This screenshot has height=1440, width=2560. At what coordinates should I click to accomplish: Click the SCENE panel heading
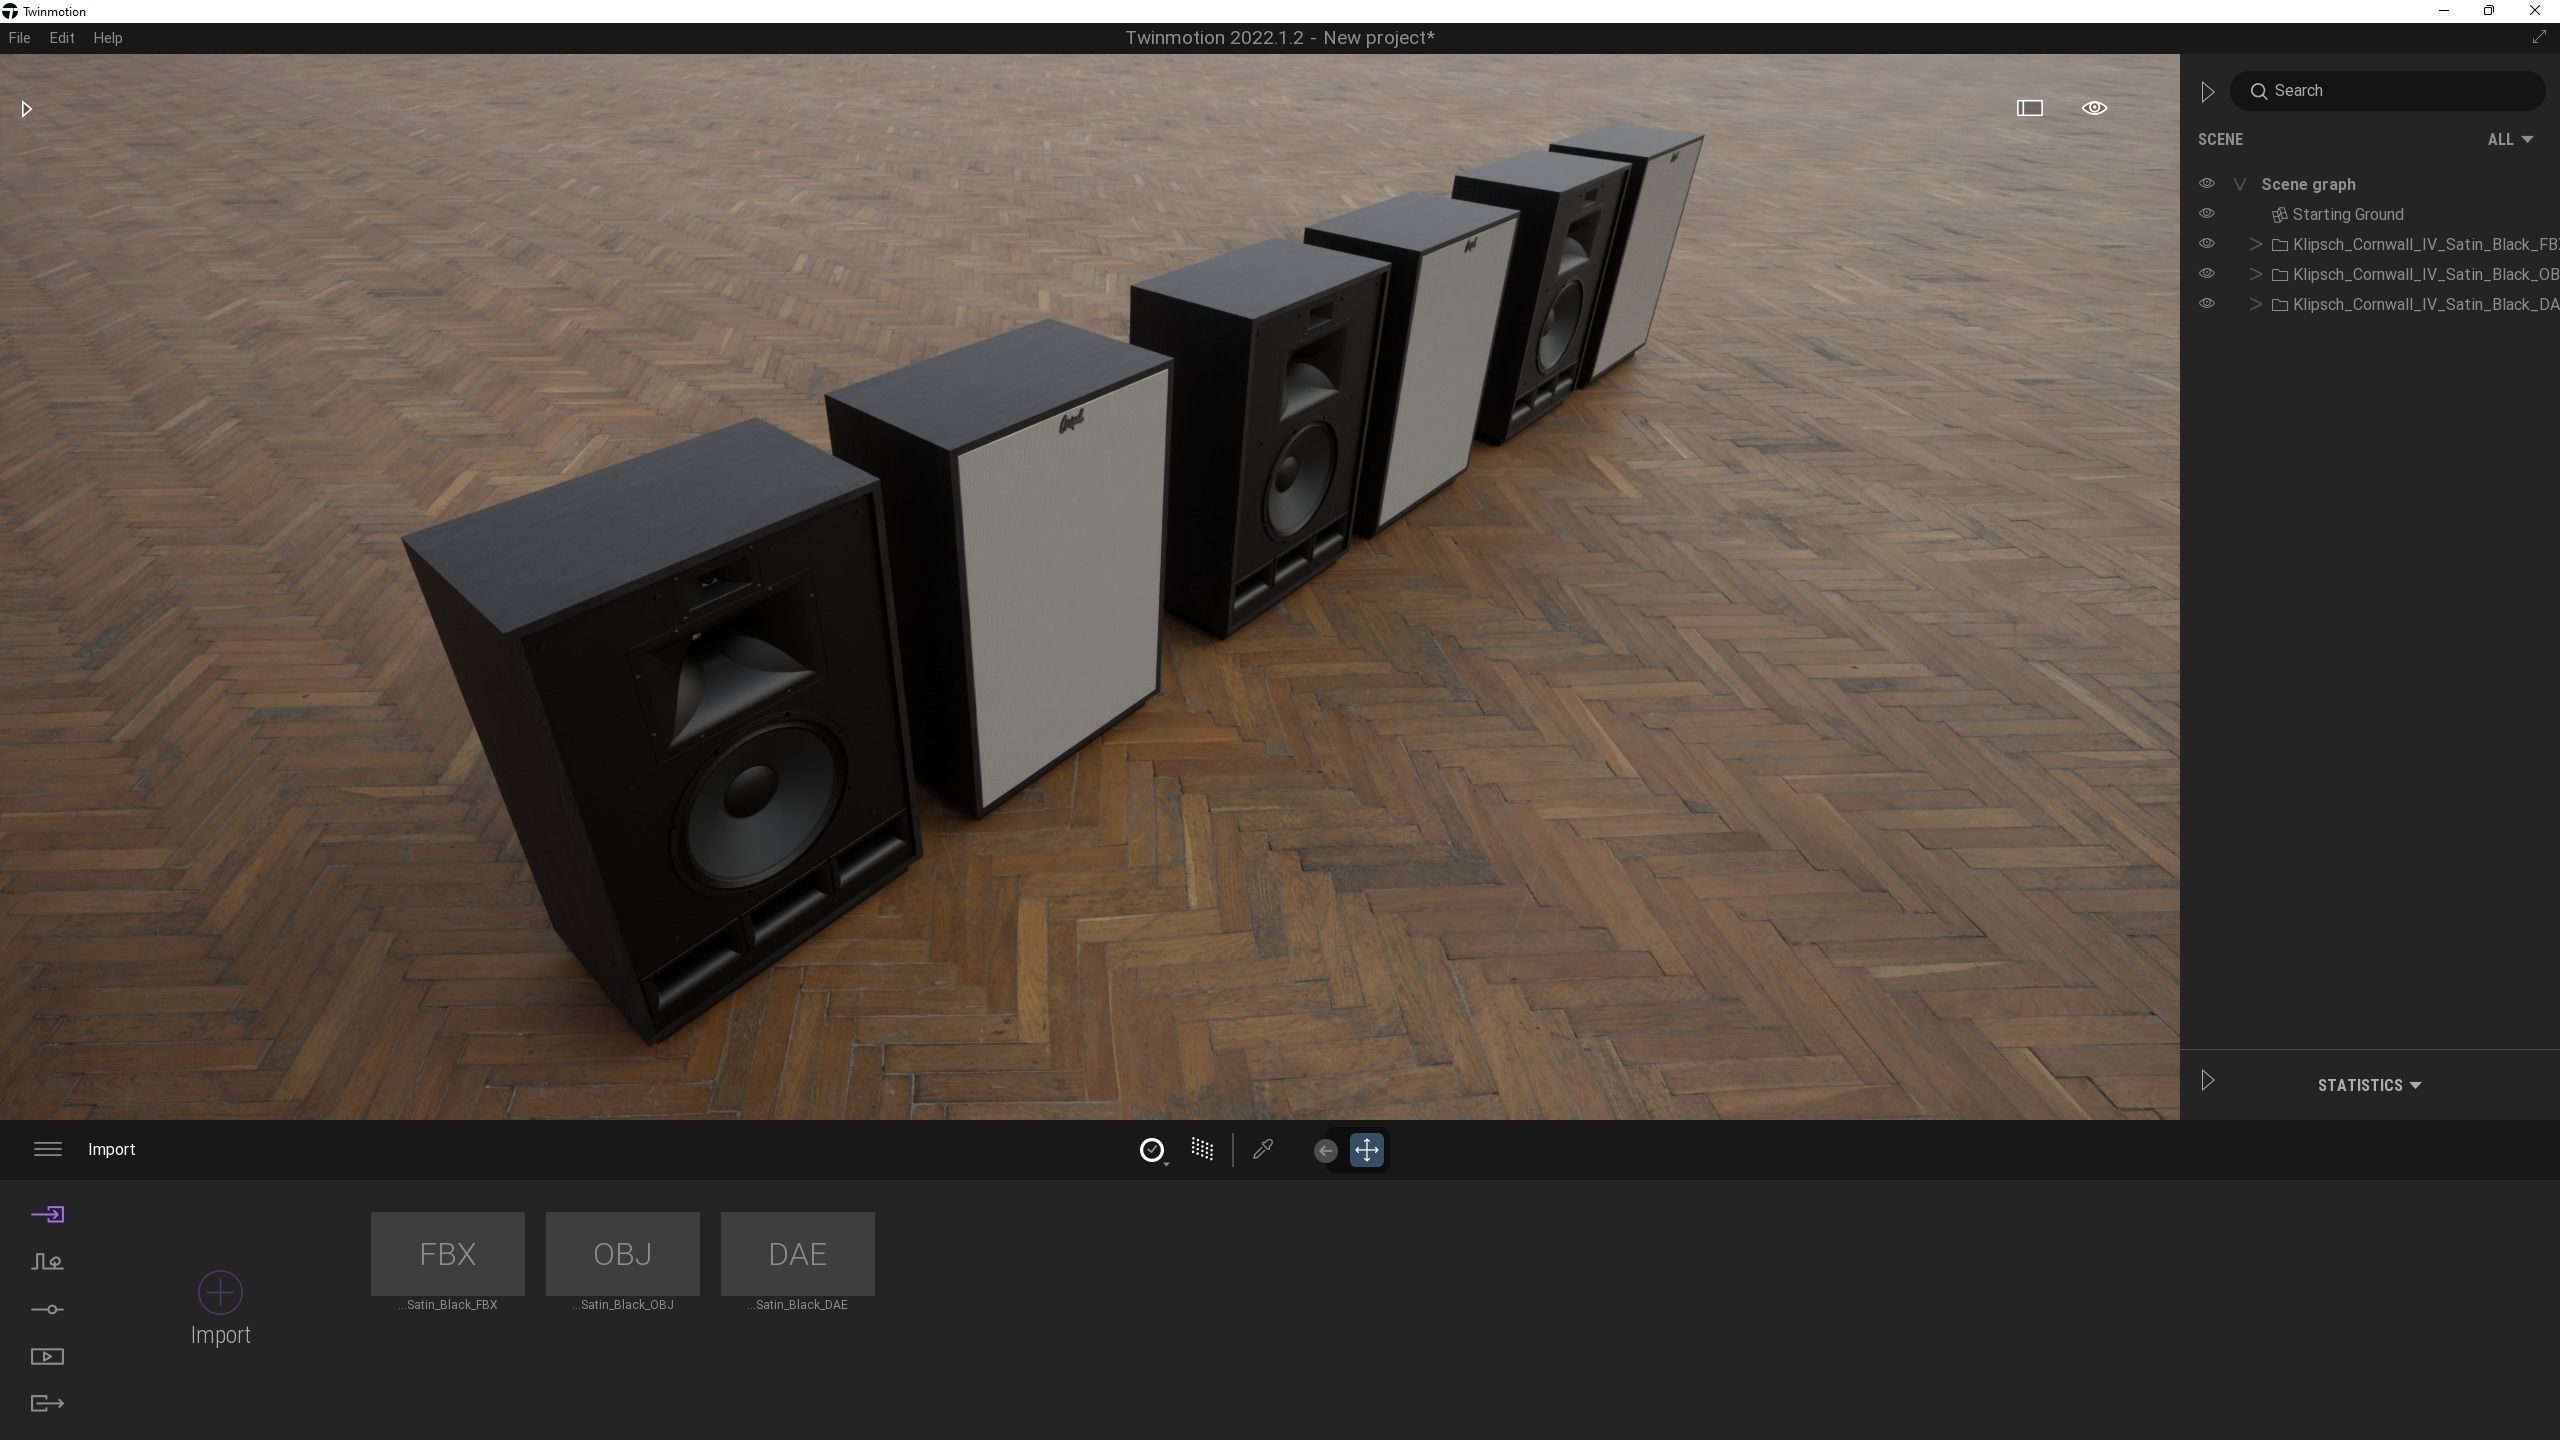tap(2220, 140)
